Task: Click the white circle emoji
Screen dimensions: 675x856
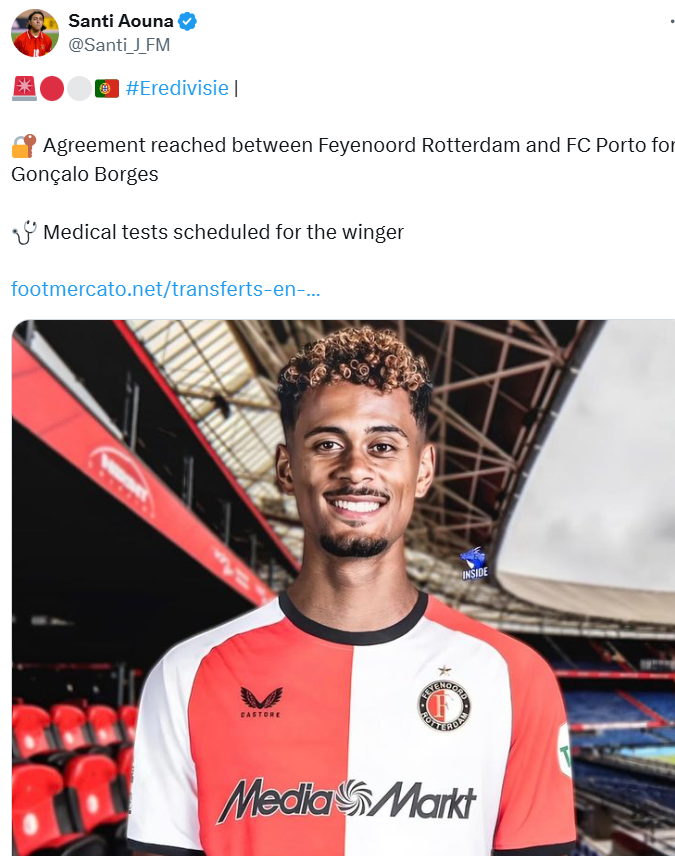Action: coord(80,88)
